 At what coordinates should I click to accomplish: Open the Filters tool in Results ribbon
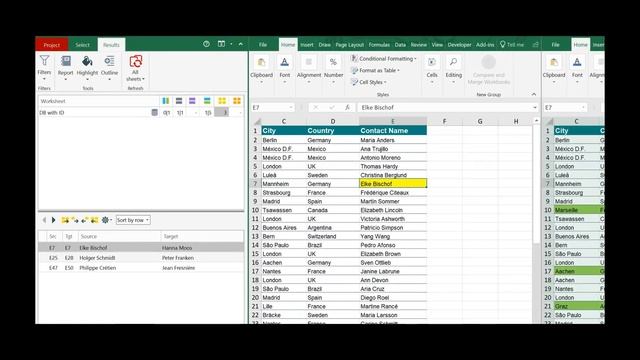(44, 67)
